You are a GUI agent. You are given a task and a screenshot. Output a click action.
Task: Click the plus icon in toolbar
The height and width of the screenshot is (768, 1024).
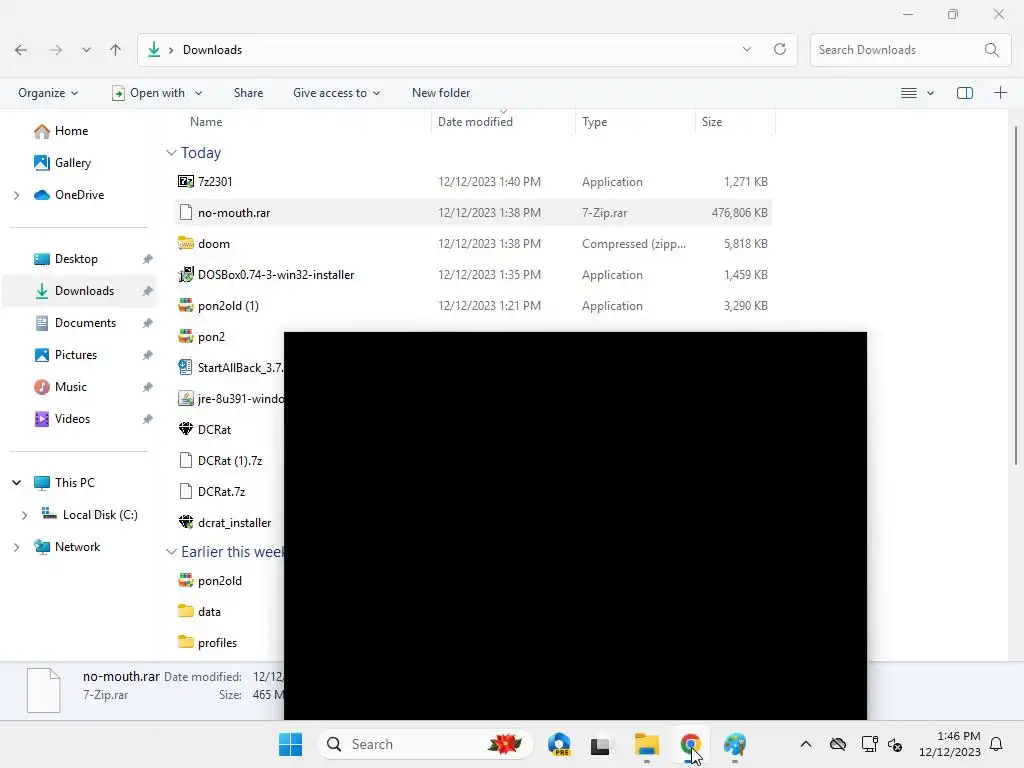coord(1000,93)
